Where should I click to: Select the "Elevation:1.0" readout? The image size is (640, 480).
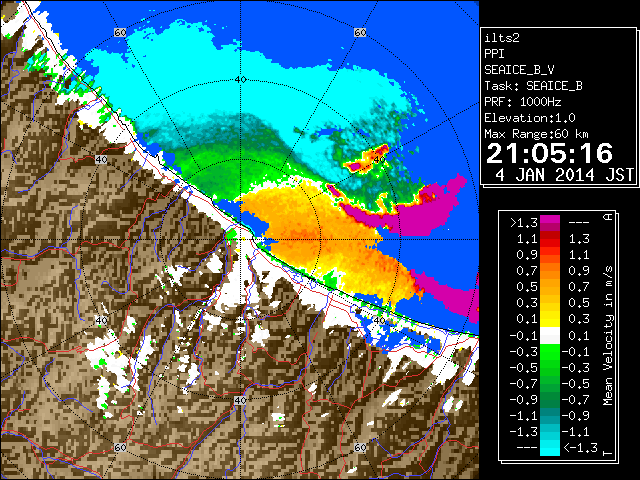pos(530,118)
